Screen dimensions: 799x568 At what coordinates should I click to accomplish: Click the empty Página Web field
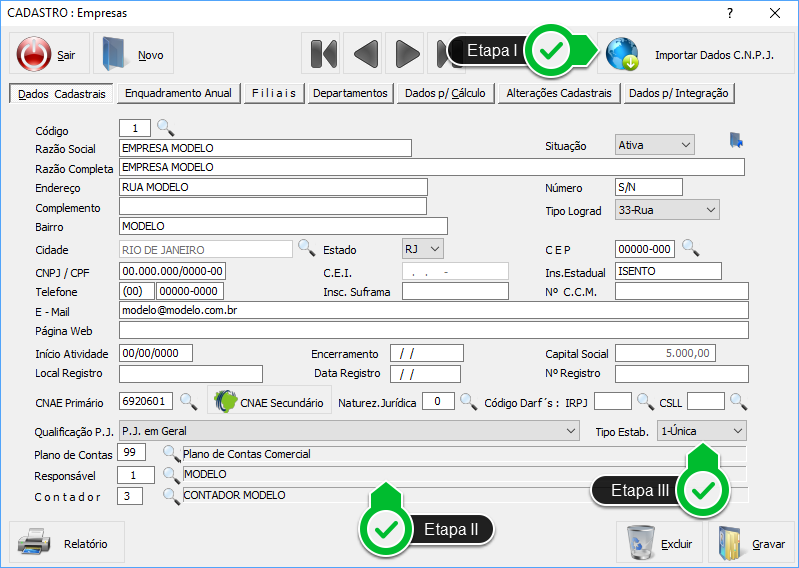434,330
